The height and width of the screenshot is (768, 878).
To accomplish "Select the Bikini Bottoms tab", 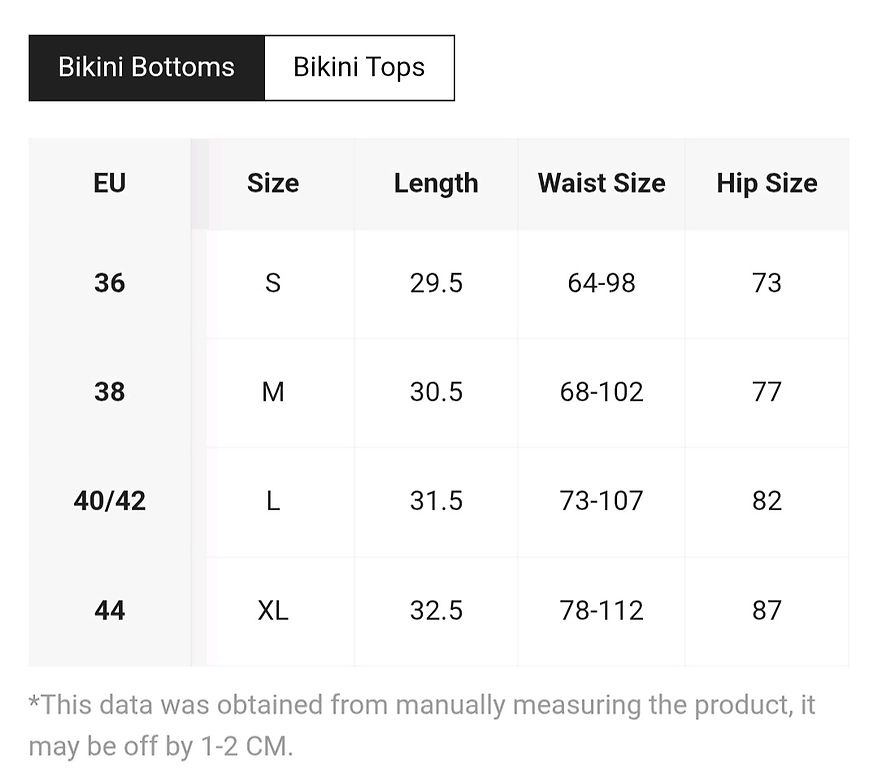I will [146, 68].
